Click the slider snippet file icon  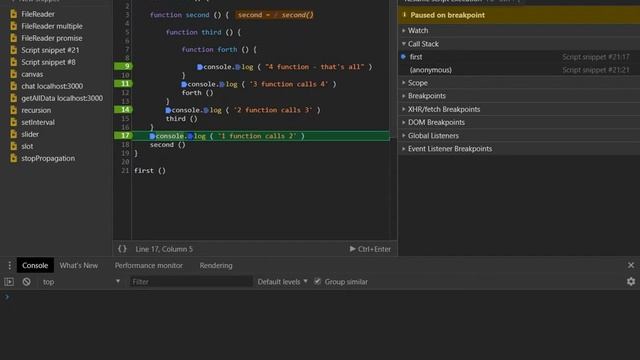(x=13, y=134)
